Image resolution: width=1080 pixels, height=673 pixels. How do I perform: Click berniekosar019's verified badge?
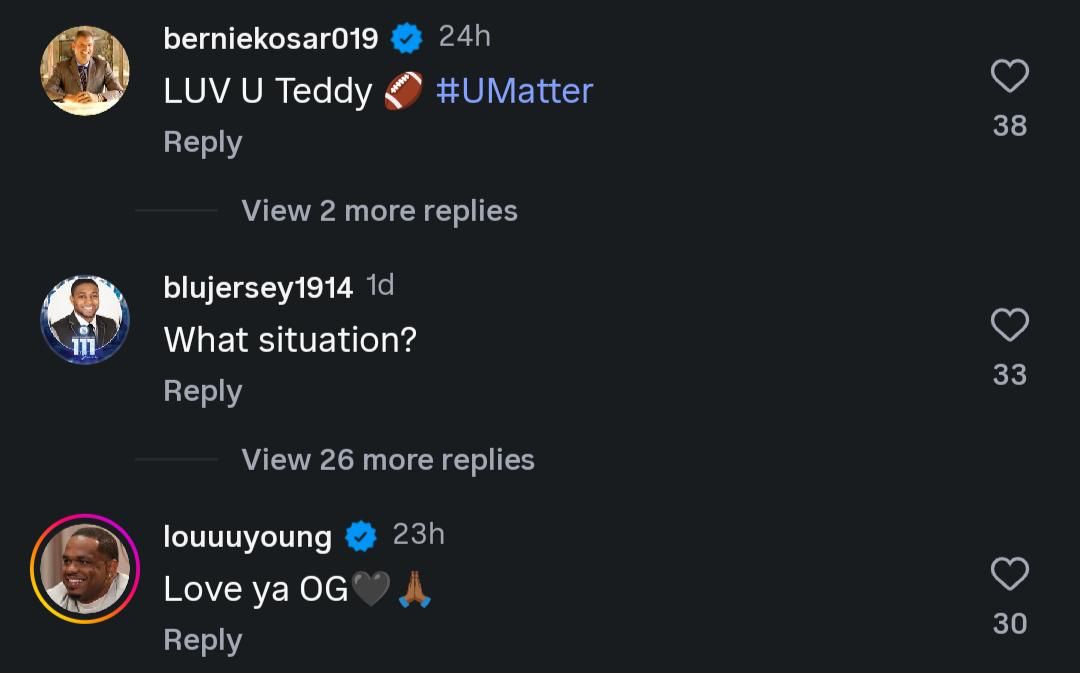point(407,39)
